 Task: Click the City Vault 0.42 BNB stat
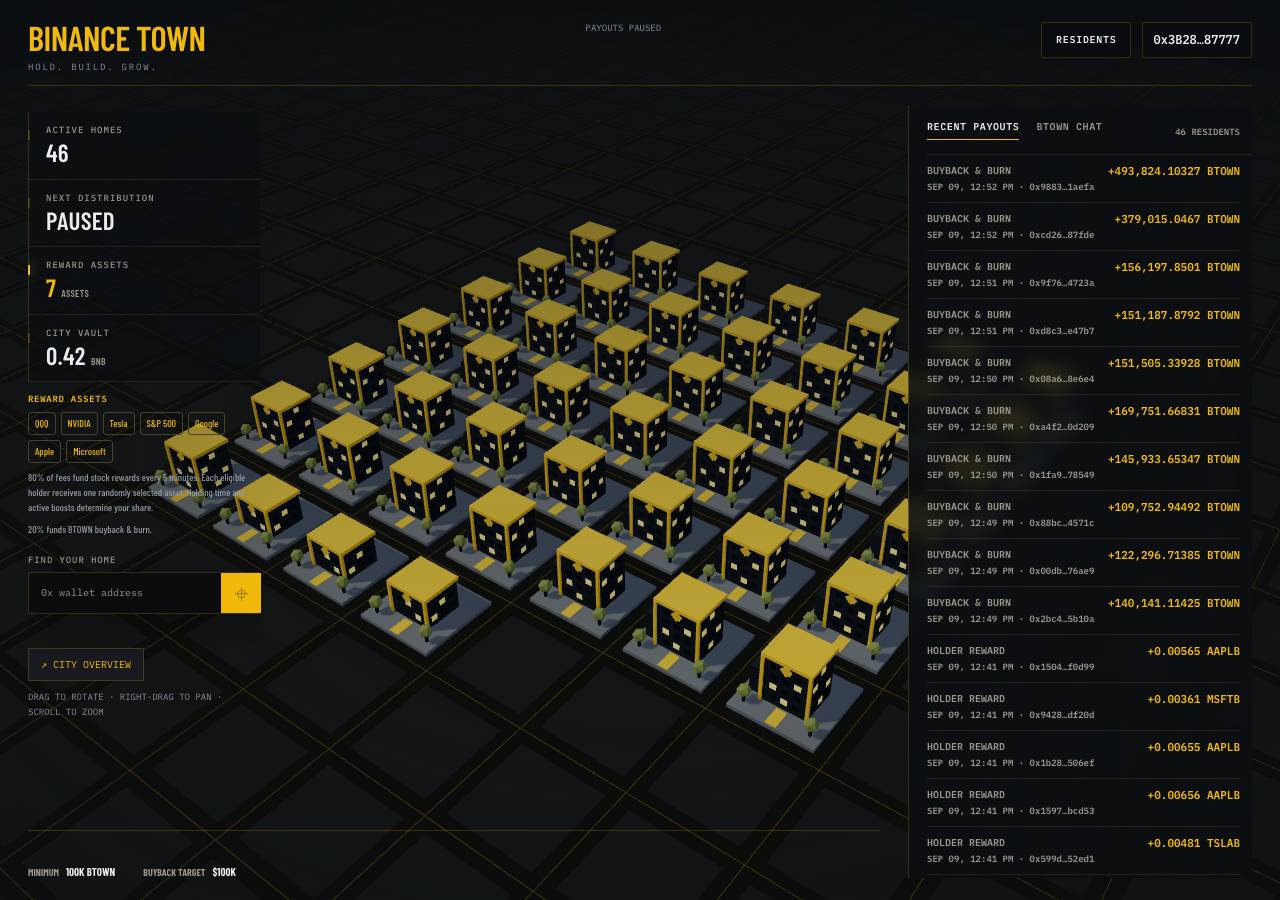[144, 348]
